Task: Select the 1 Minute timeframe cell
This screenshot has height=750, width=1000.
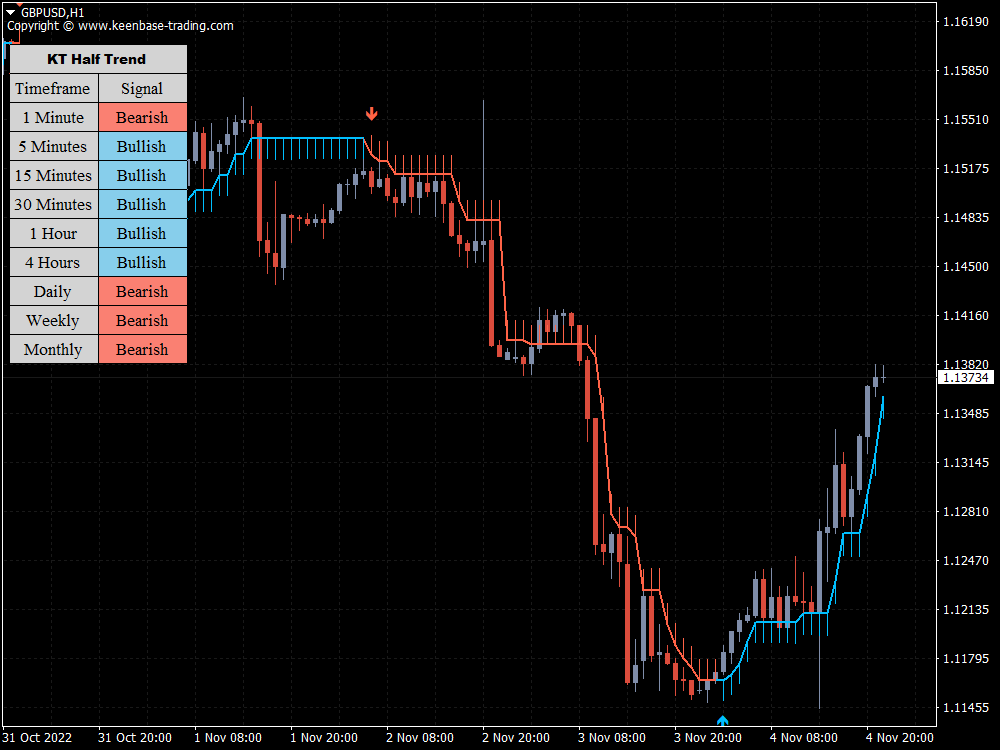Action: [x=54, y=117]
